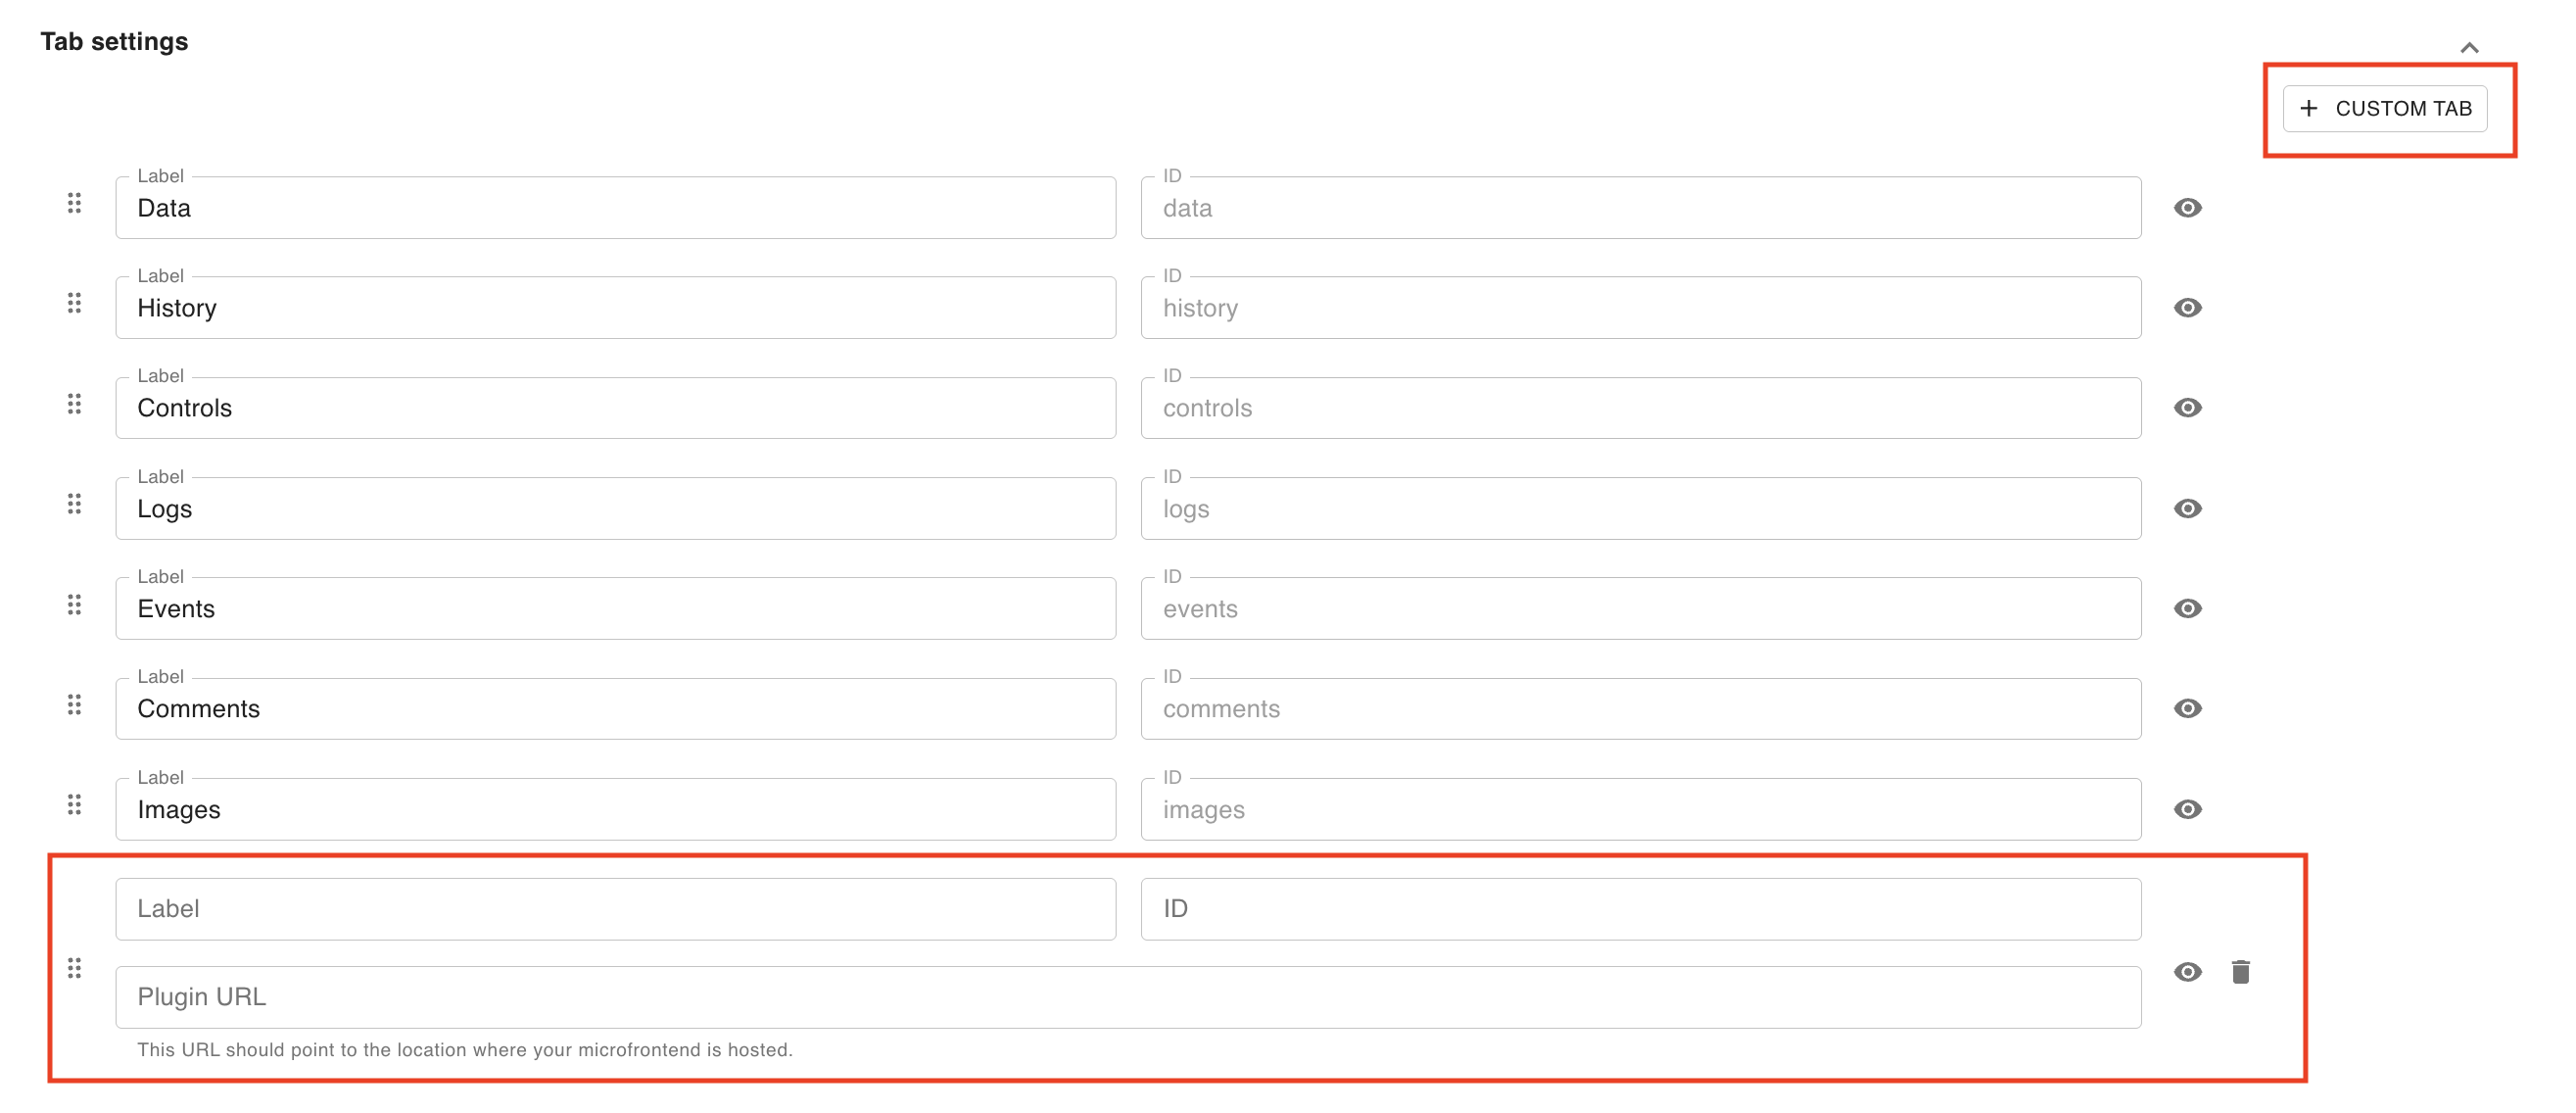Hide the History tab using eye icon

pos(2187,308)
